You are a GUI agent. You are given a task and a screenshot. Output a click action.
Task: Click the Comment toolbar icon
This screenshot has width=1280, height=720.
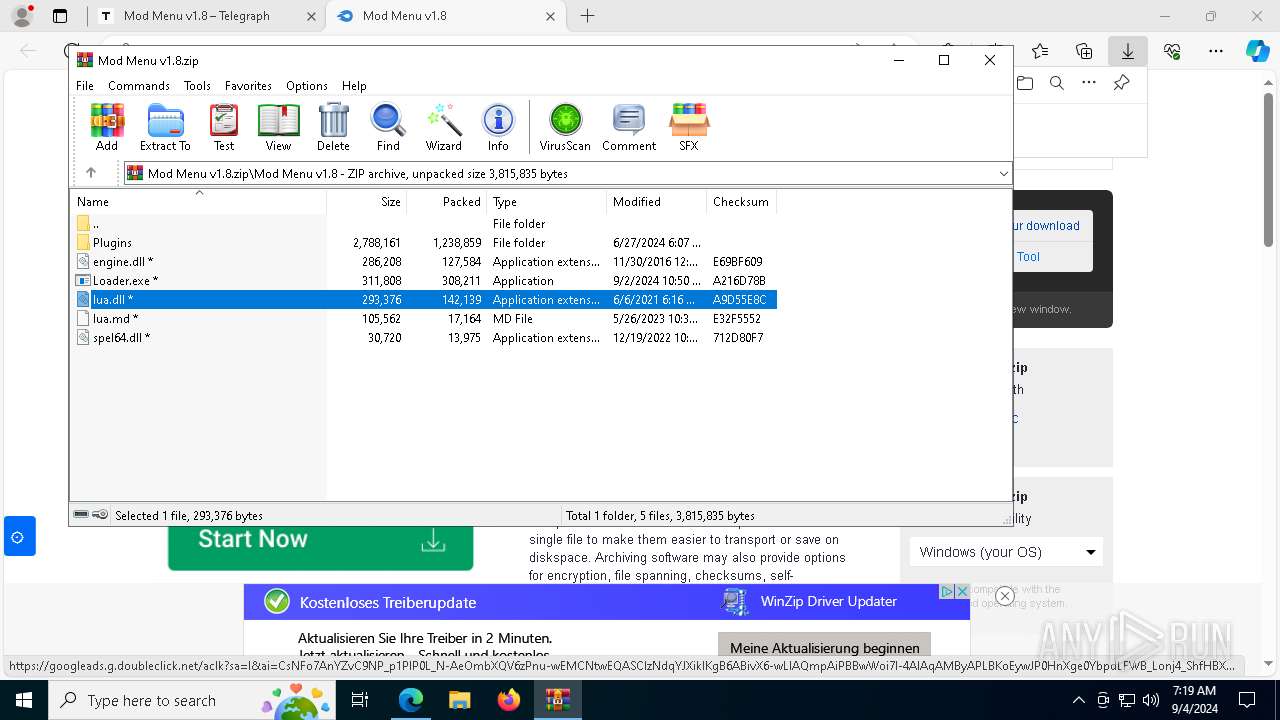tap(629, 127)
